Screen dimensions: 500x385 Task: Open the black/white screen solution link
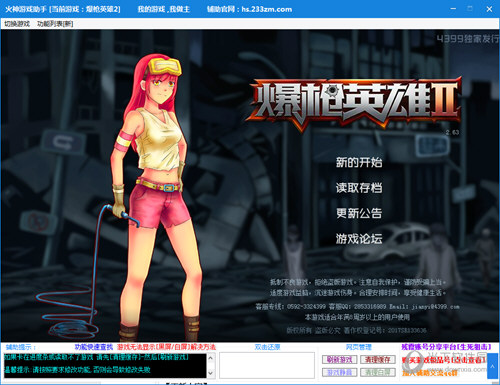pyautogui.click(x=166, y=347)
